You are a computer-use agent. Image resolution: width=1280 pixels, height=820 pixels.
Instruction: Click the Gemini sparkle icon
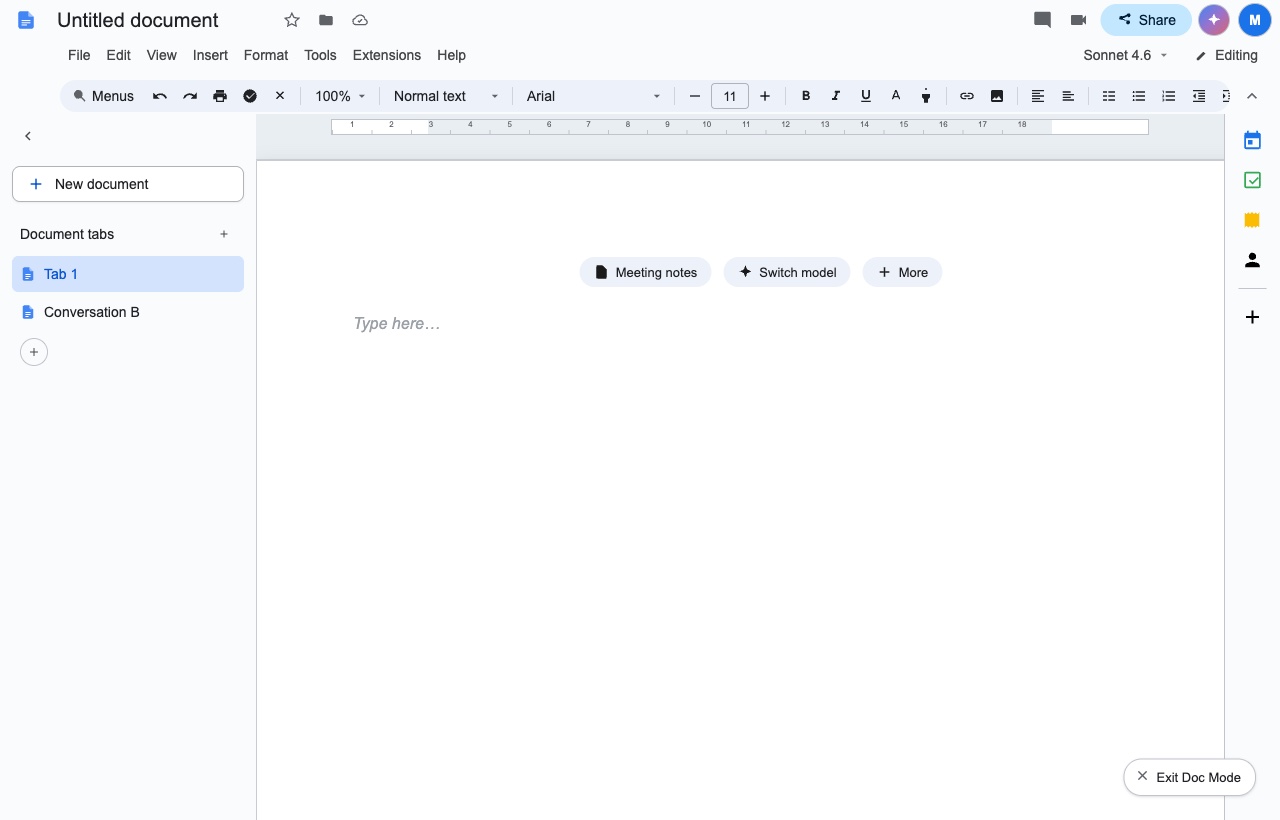pos(1213,20)
